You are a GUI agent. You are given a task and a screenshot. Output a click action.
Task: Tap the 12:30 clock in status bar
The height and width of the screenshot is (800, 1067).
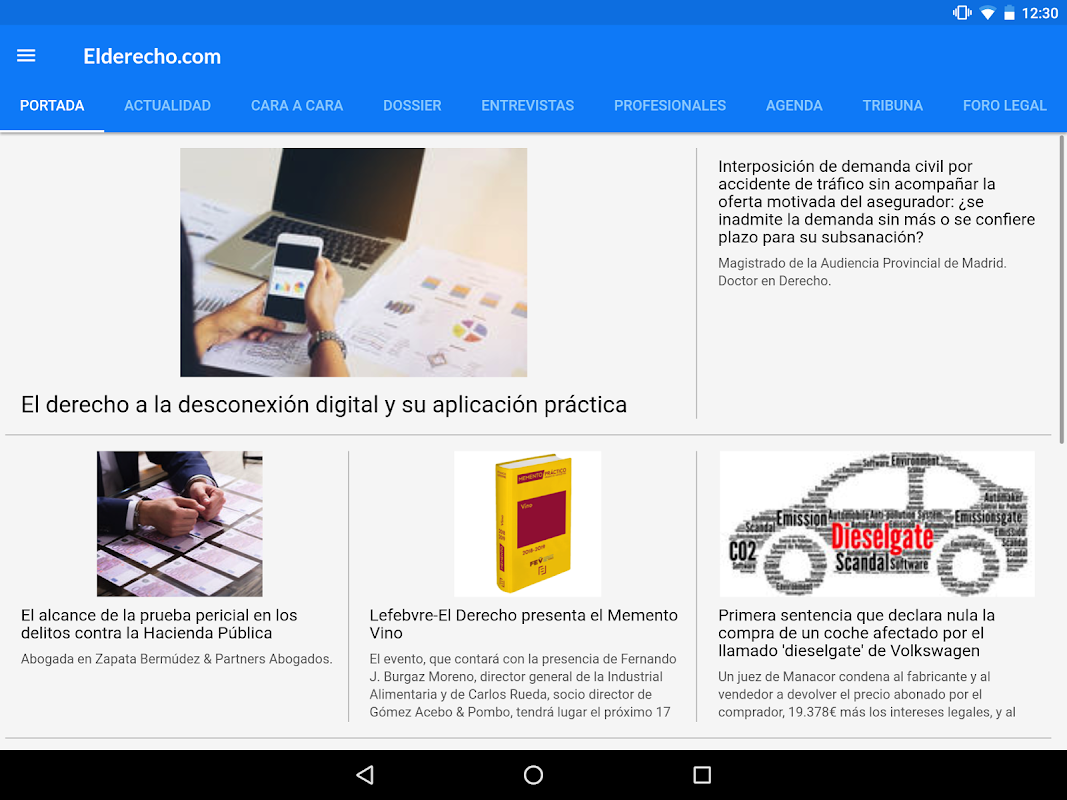1040,13
